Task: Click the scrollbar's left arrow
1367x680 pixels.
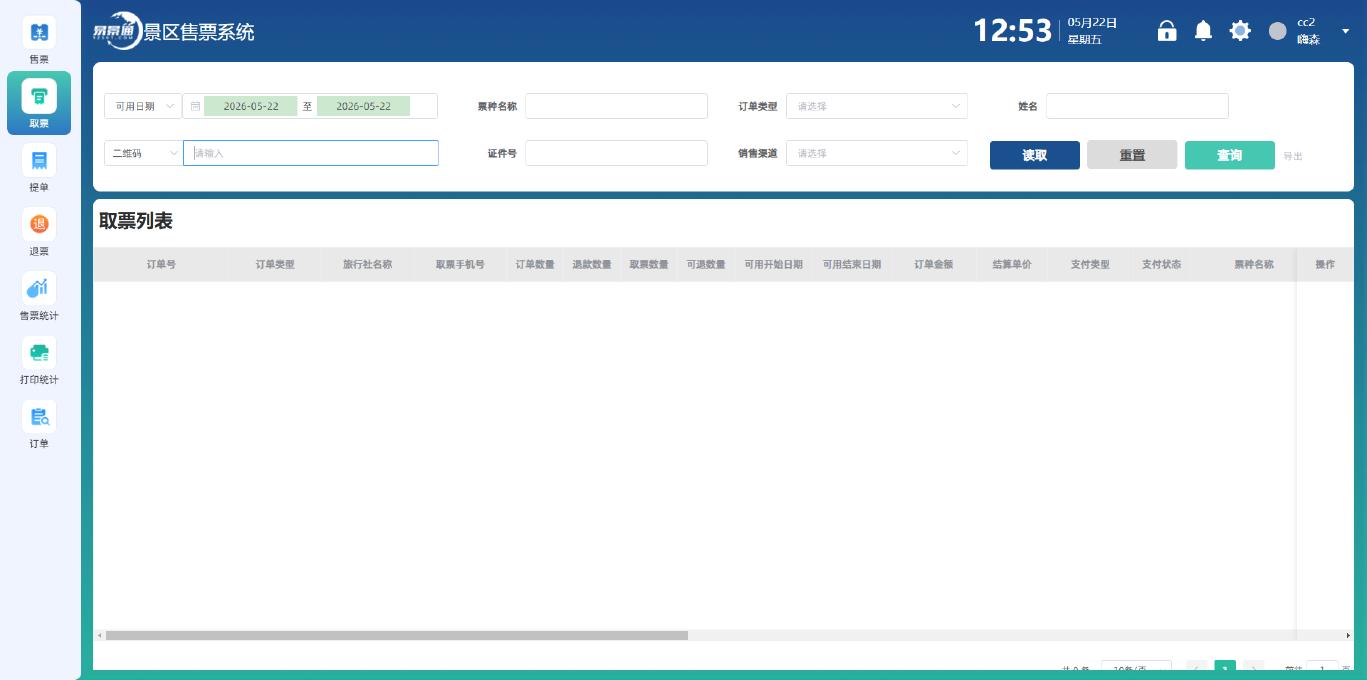Action: pos(98,635)
